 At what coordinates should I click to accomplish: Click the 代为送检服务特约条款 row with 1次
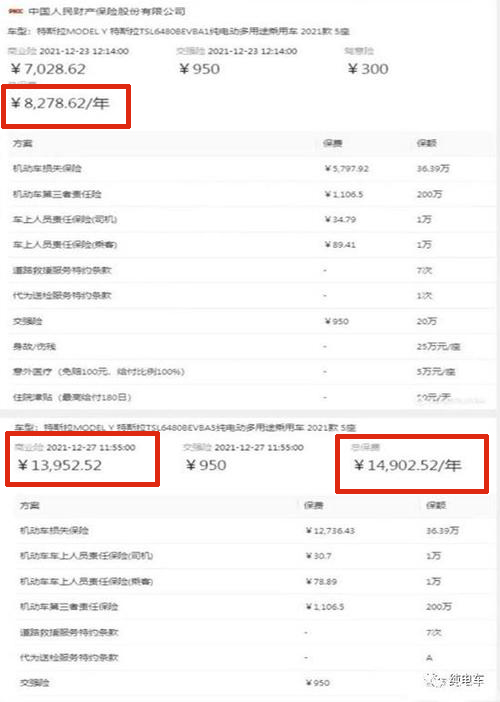click(x=251, y=295)
